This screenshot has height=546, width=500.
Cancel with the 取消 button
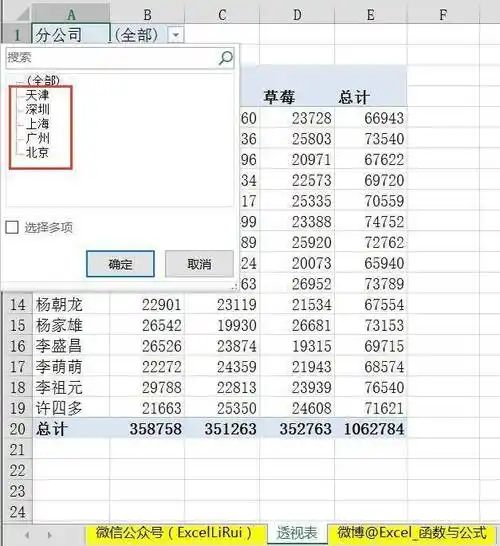199,264
